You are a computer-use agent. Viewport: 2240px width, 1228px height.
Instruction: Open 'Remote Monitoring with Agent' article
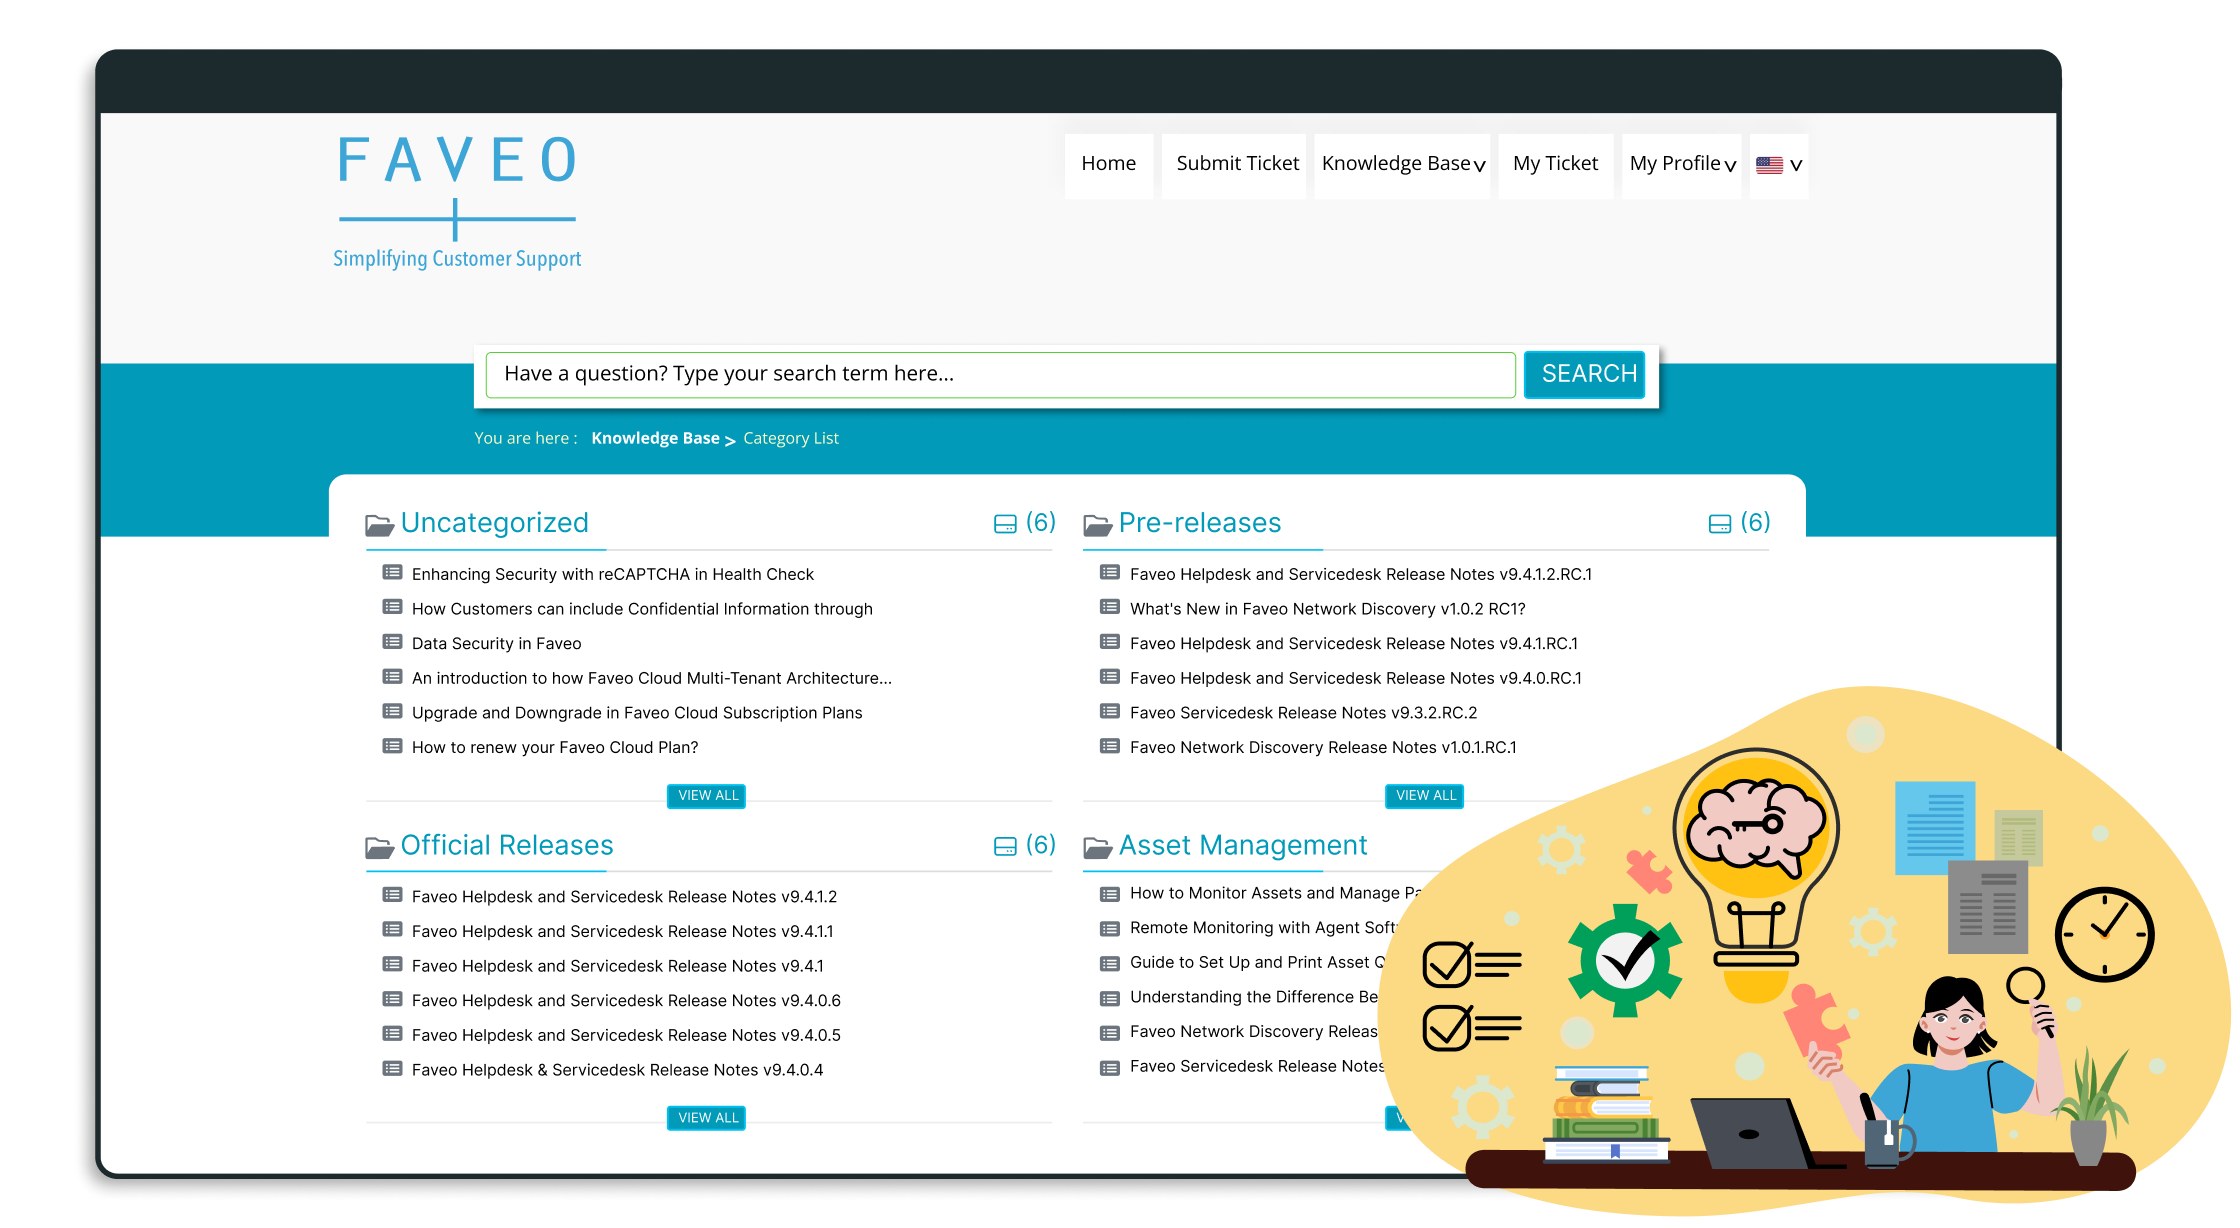pyautogui.click(x=1263, y=928)
